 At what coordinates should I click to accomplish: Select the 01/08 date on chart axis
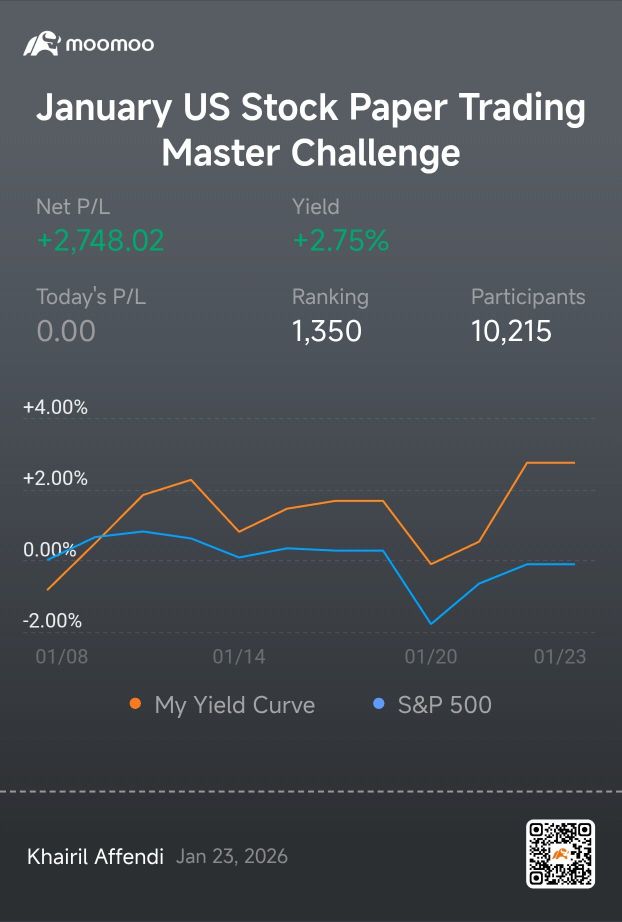[x=62, y=656]
